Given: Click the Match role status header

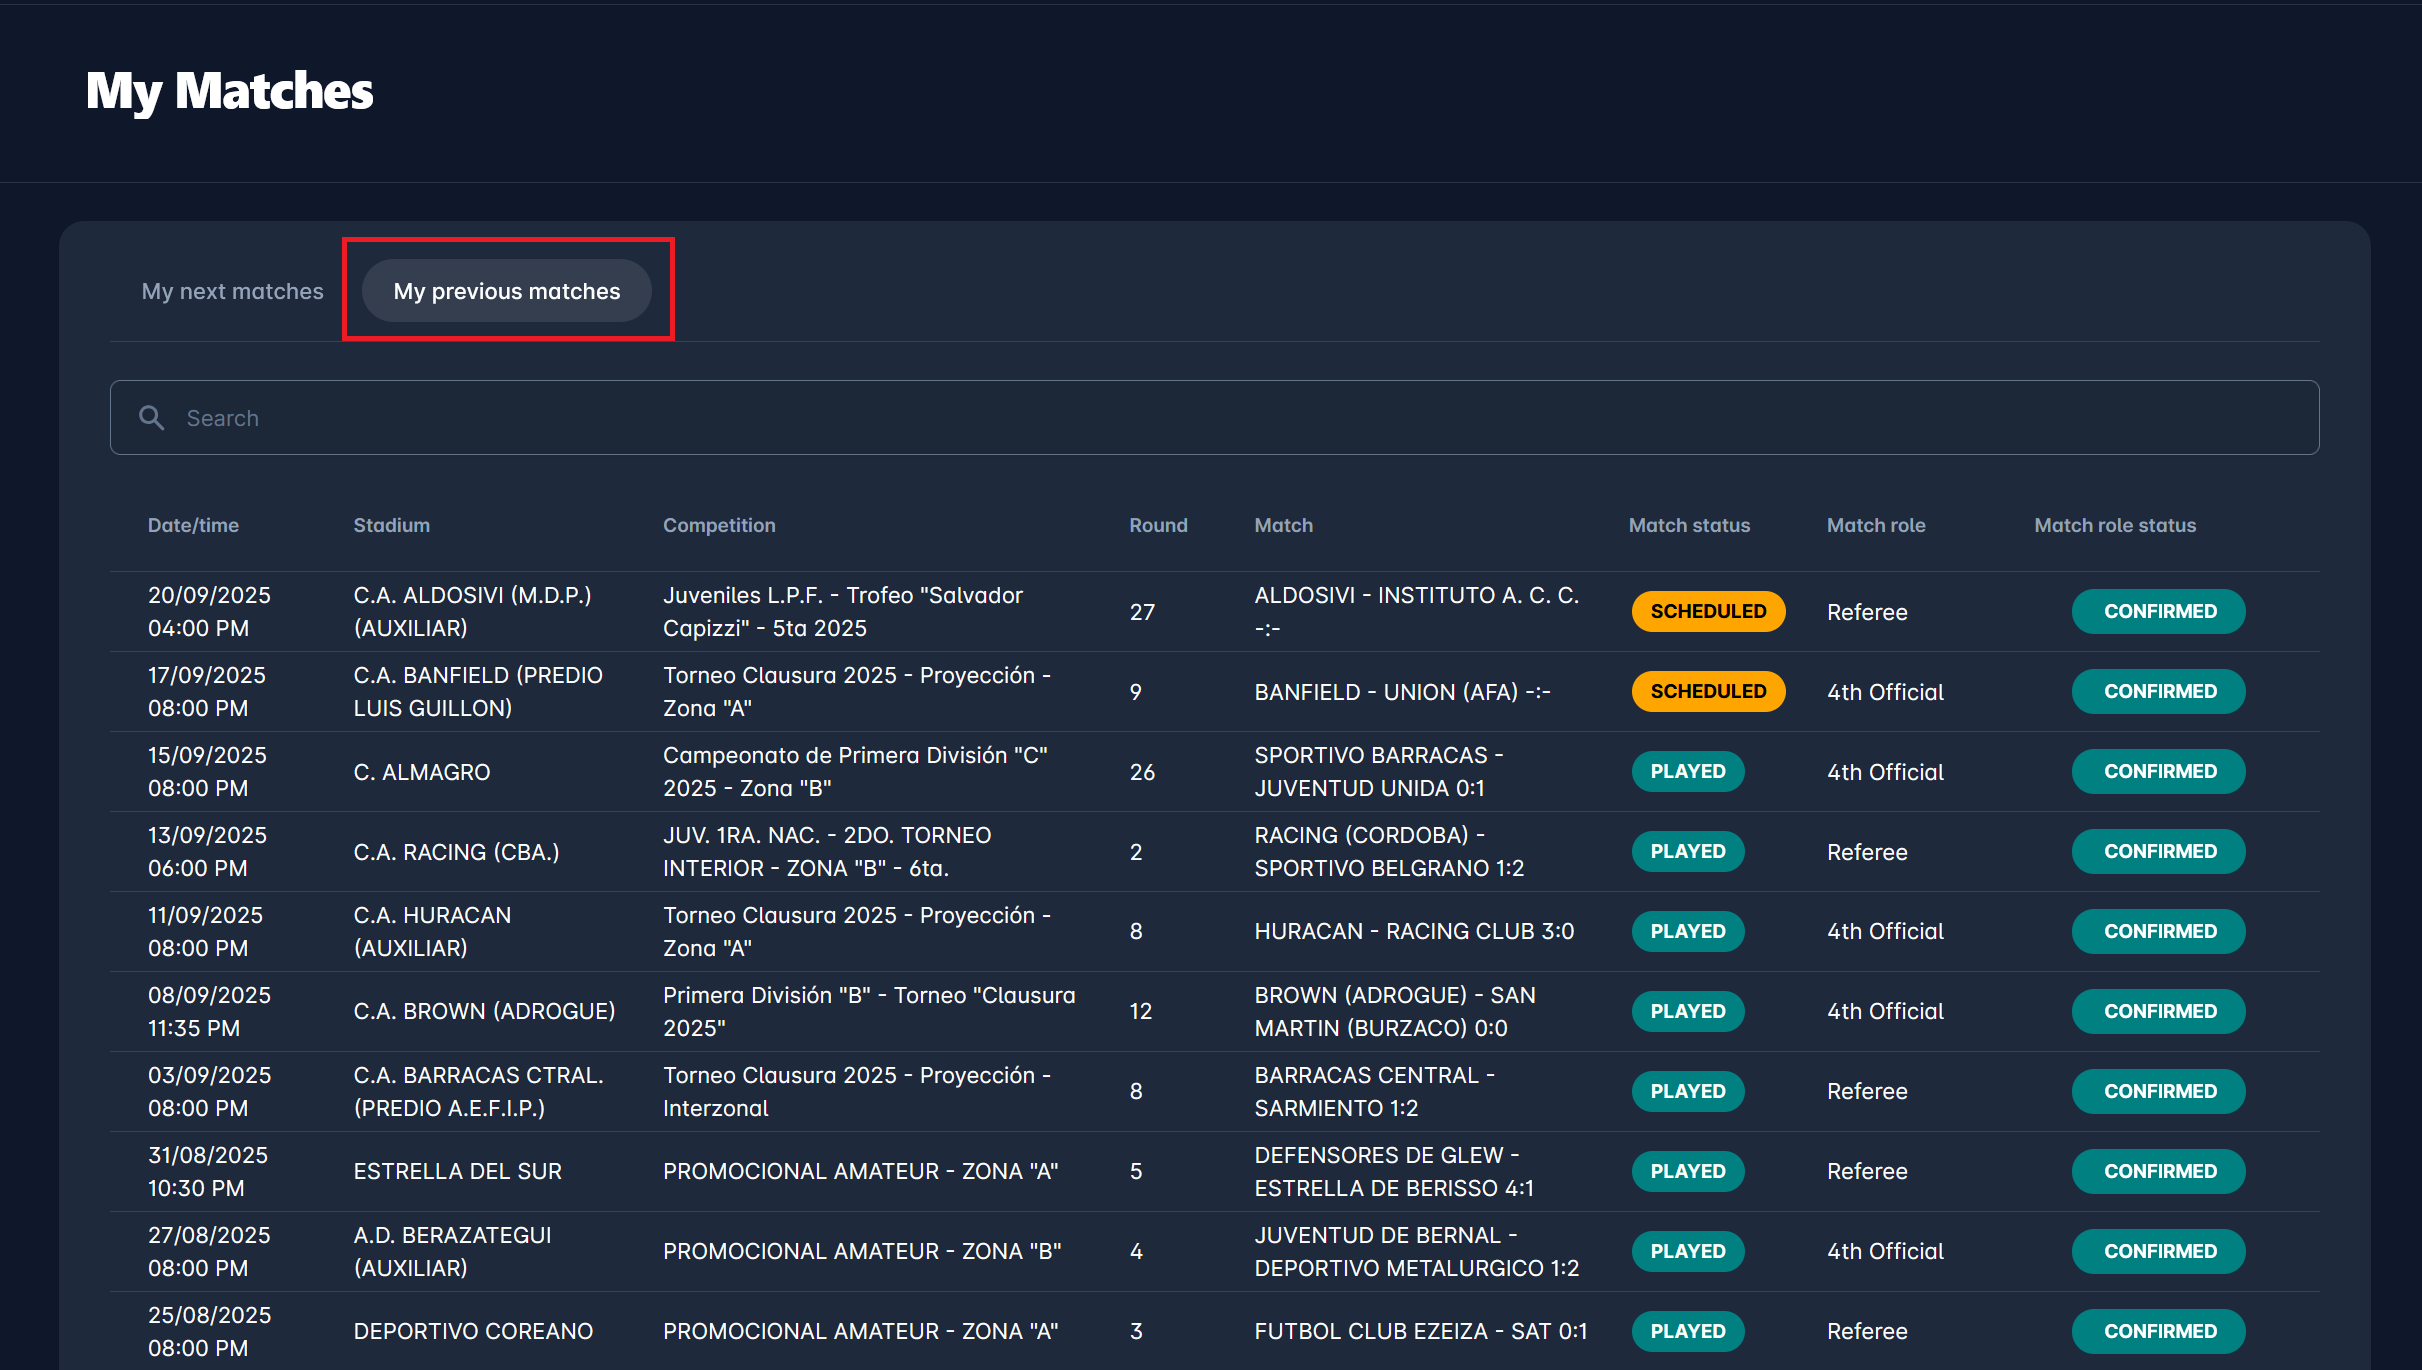Looking at the screenshot, I should click(2115, 525).
